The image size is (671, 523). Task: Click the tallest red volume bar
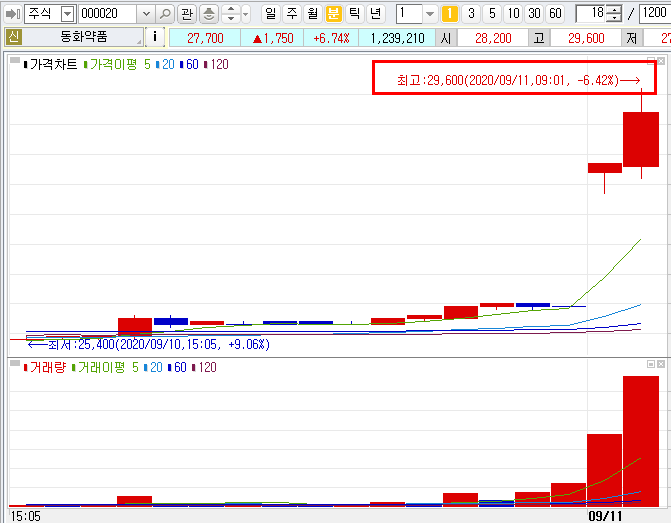(x=641, y=441)
